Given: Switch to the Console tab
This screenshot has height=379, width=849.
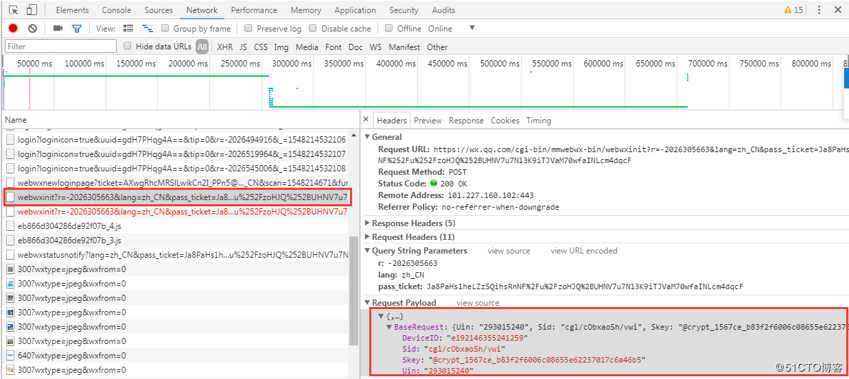Looking at the screenshot, I should point(116,10).
